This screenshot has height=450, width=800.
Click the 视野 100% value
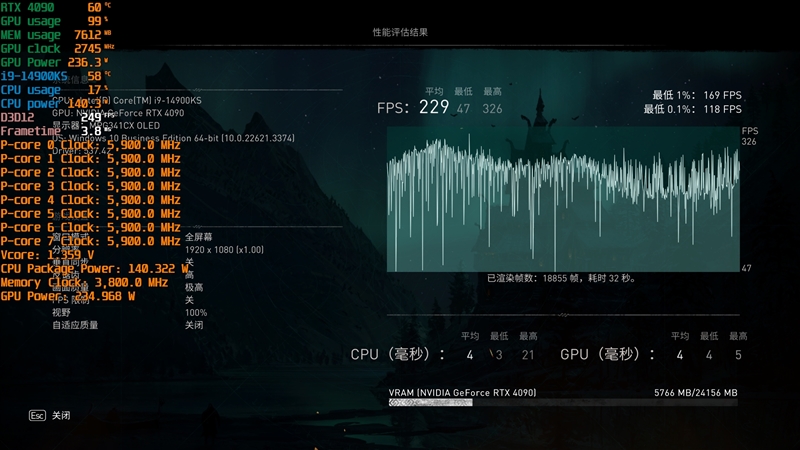click(x=196, y=313)
